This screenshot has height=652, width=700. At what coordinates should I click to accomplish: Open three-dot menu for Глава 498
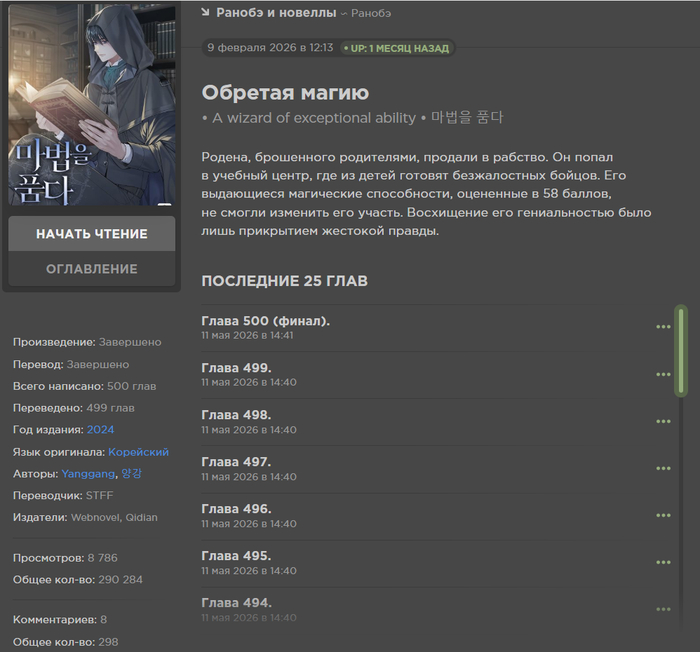(663, 421)
